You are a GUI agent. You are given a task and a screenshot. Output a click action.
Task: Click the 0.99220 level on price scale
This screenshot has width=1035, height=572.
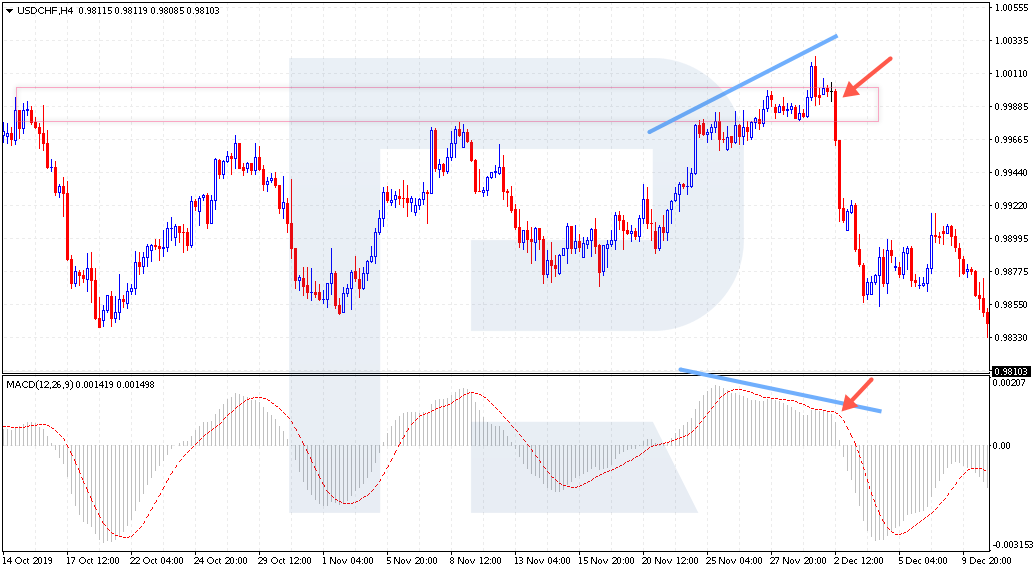point(1011,206)
